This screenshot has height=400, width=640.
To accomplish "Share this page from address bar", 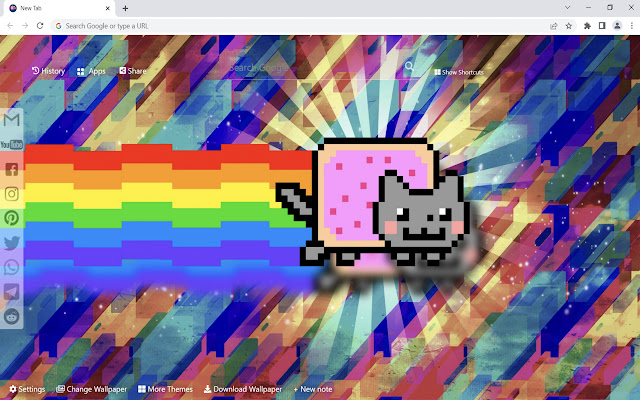I will 553,26.
